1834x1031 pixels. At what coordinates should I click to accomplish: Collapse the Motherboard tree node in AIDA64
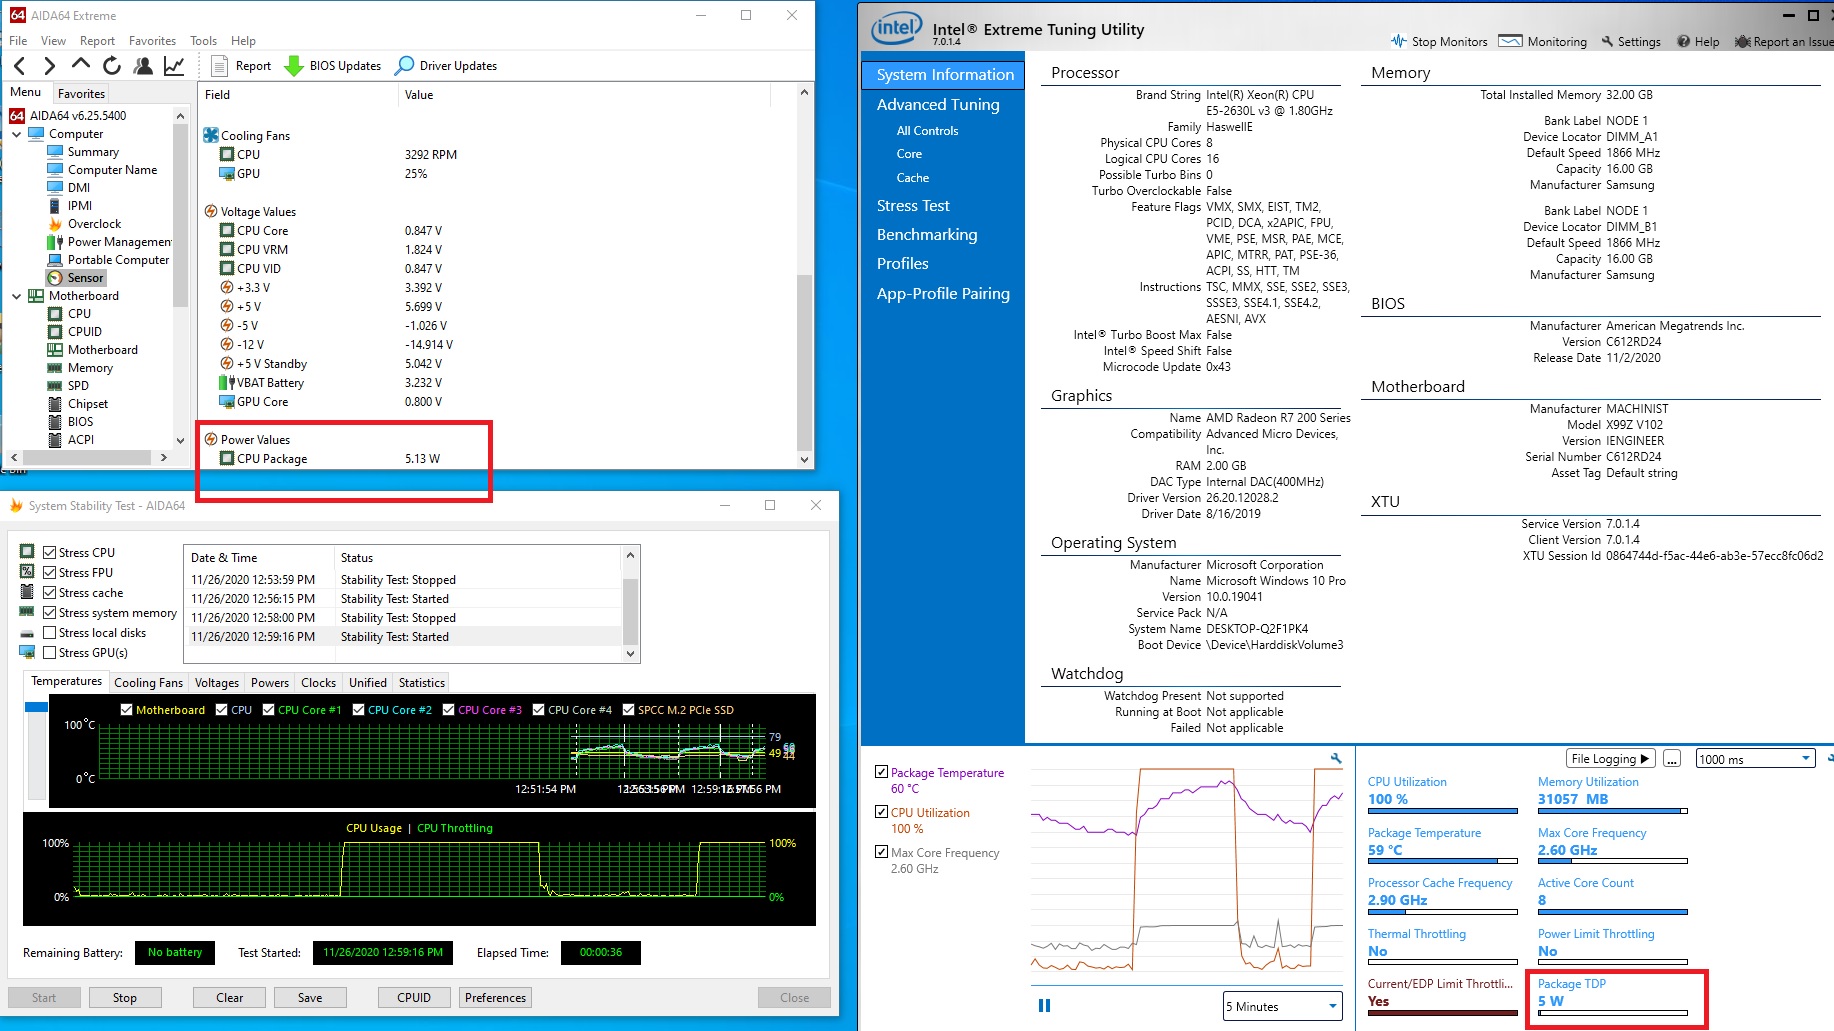16,296
